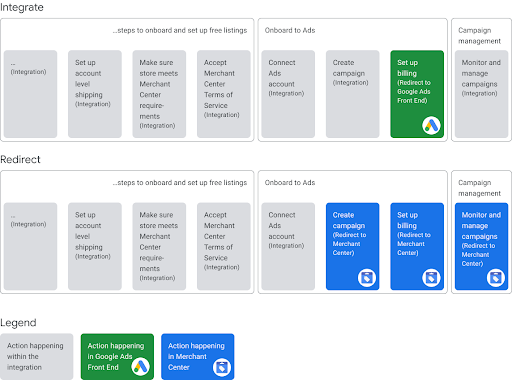Click the blue Merchant Center legend swatch
The image size is (512, 380).
(198, 357)
